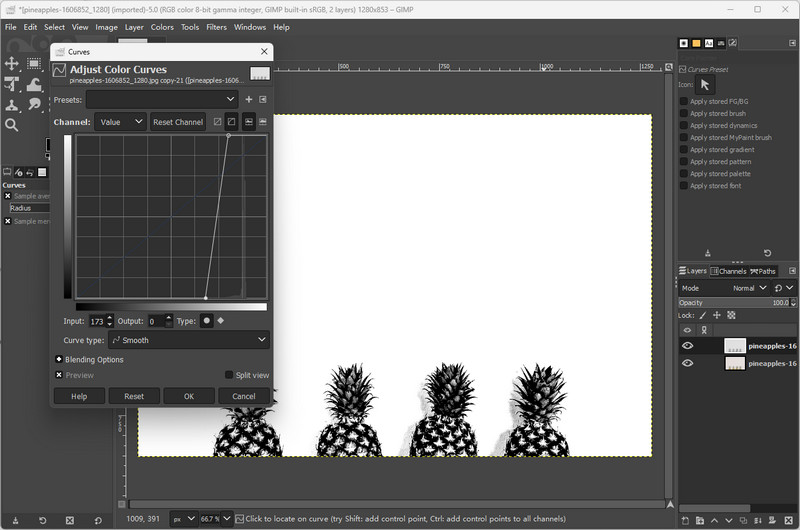Set linear histogram display in Curves
The image size is (800, 530).
tap(248, 122)
